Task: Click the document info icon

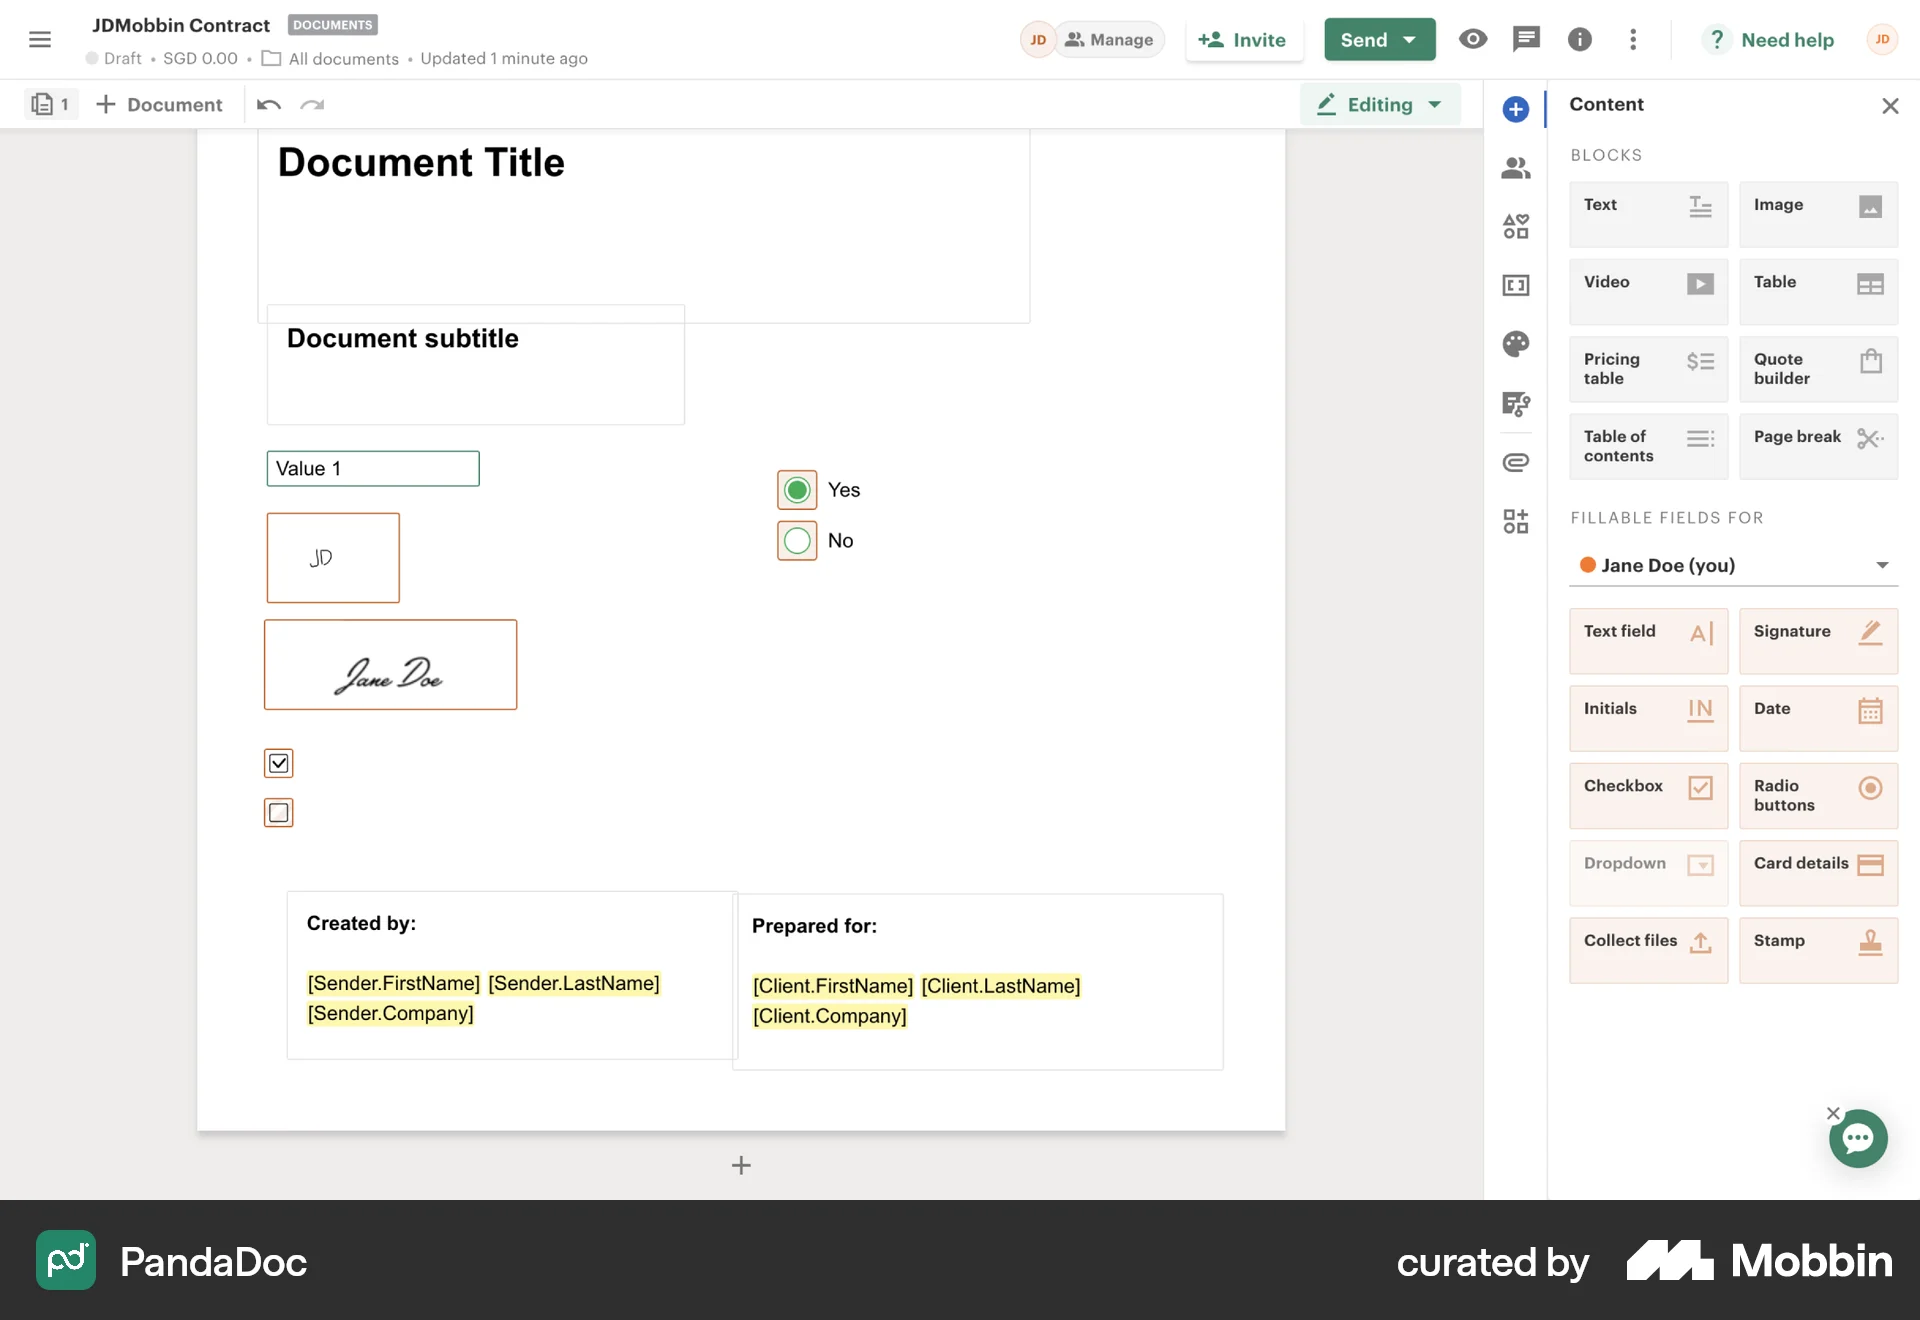Action: (1579, 40)
